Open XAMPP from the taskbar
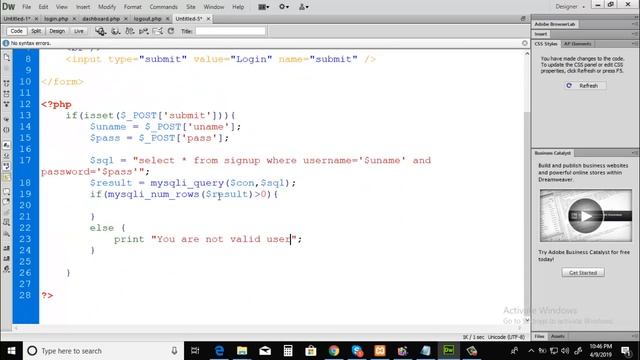The height and width of the screenshot is (360, 640). click(x=380, y=351)
